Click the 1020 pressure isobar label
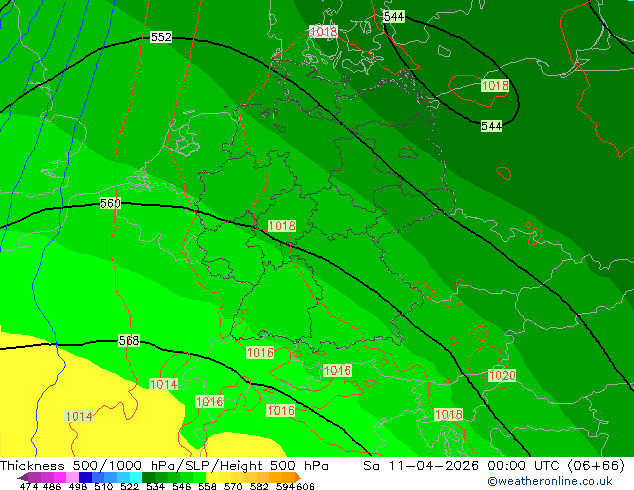The height and width of the screenshot is (490, 634). pyautogui.click(x=502, y=376)
